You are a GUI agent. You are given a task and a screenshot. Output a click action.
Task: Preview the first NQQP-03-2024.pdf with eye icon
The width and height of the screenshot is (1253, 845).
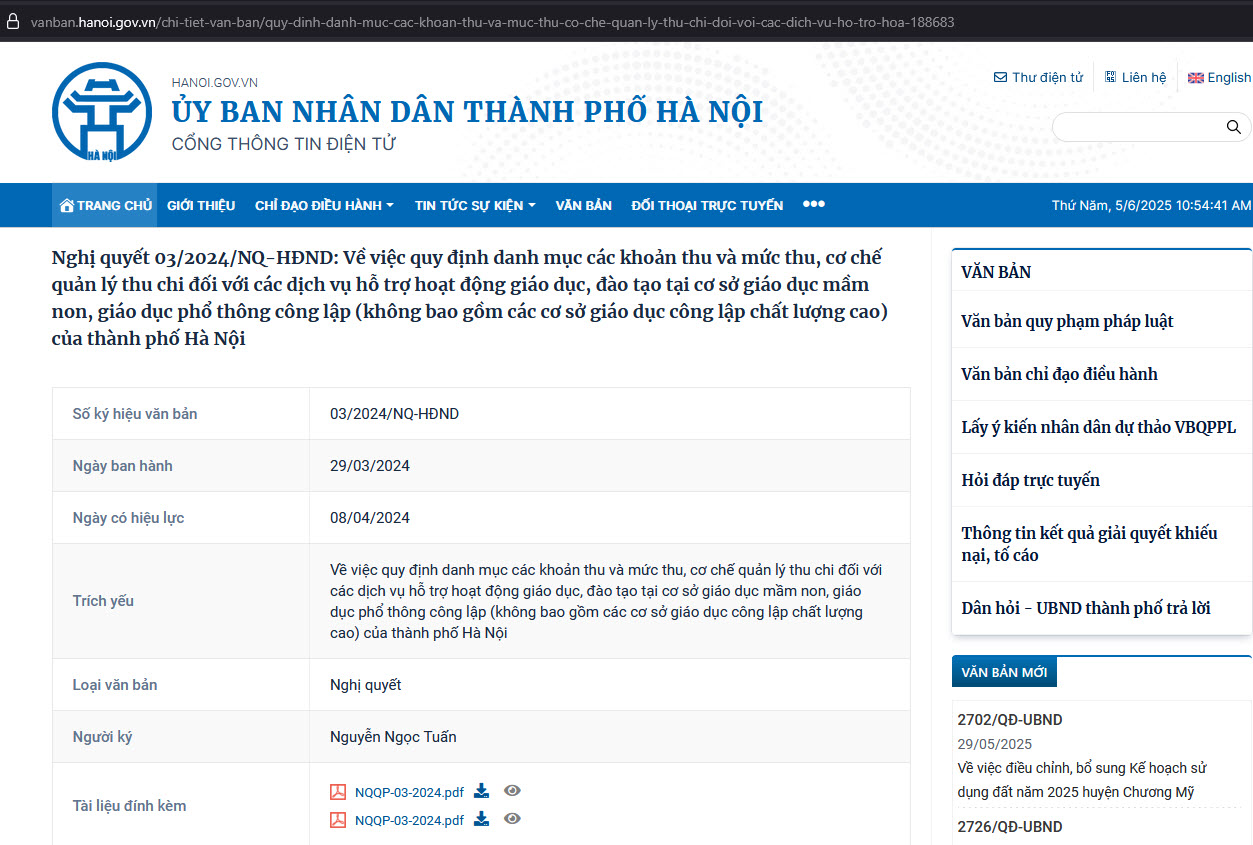tap(512, 791)
